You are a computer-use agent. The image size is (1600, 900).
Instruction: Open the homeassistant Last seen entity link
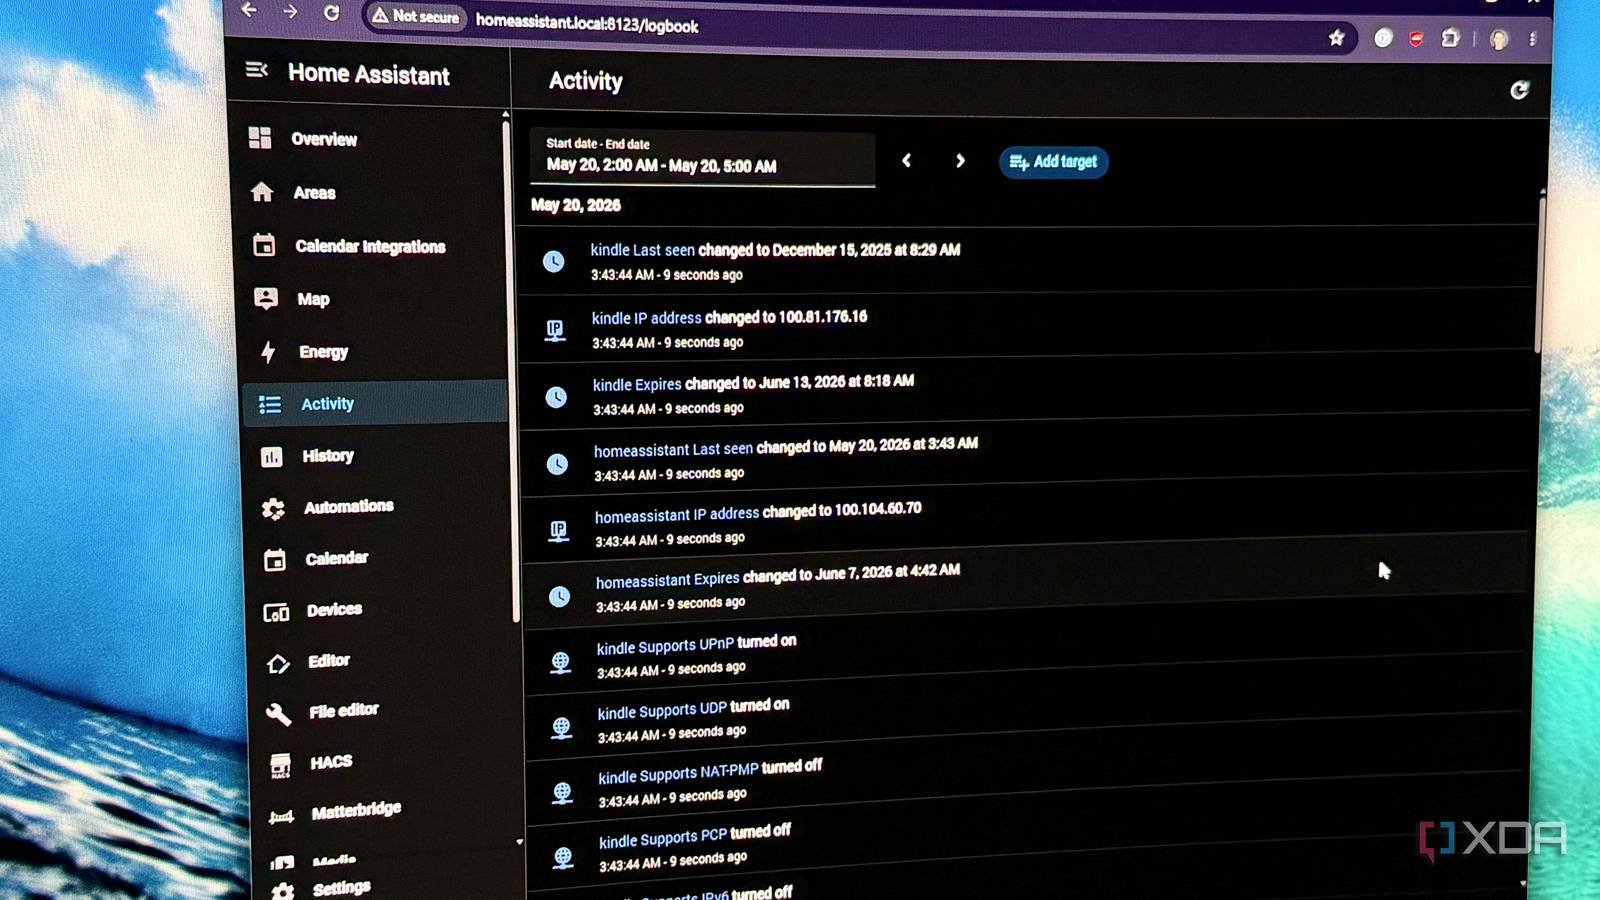point(673,450)
